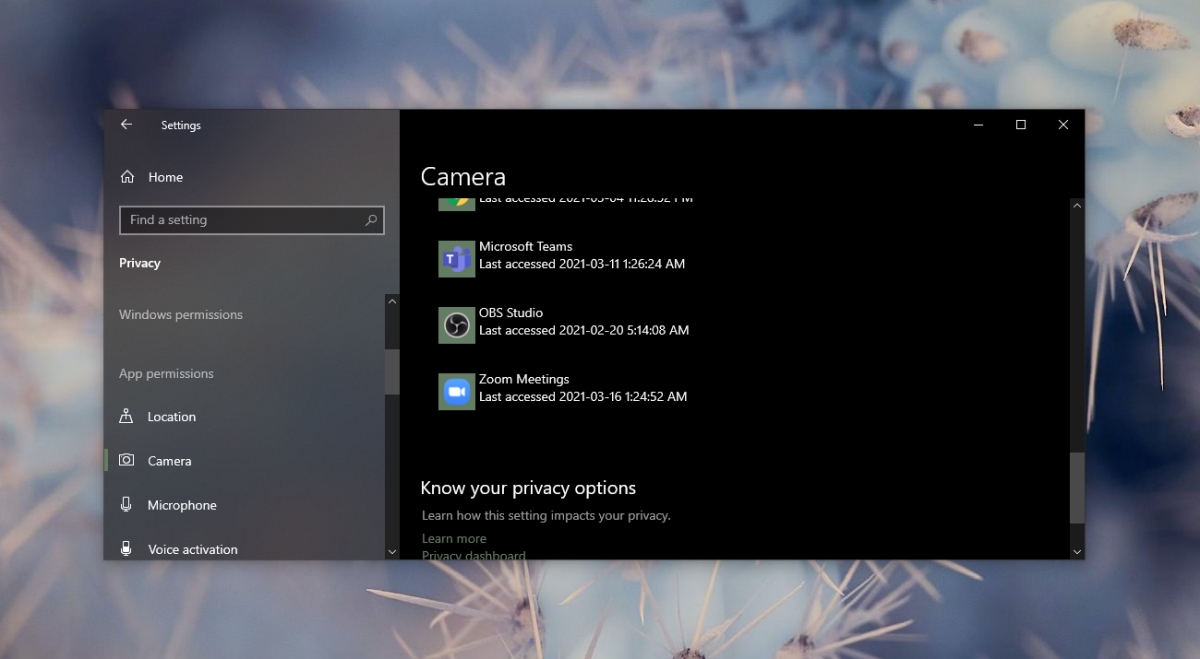The image size is (1200, 659).
Task: Click the Microsoft Teams app icon
Action: click(x=456, y=259)
